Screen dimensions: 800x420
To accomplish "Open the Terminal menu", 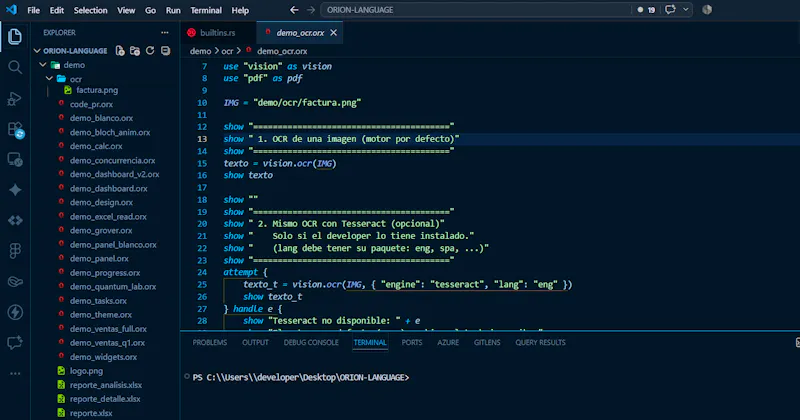I will pos(206,10).
